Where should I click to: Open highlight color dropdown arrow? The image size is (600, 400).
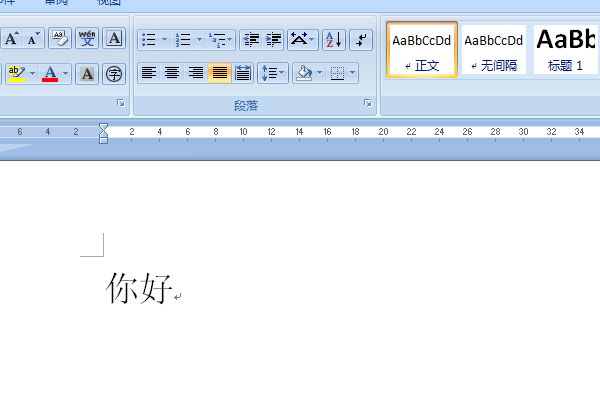[x=33, y=74]
